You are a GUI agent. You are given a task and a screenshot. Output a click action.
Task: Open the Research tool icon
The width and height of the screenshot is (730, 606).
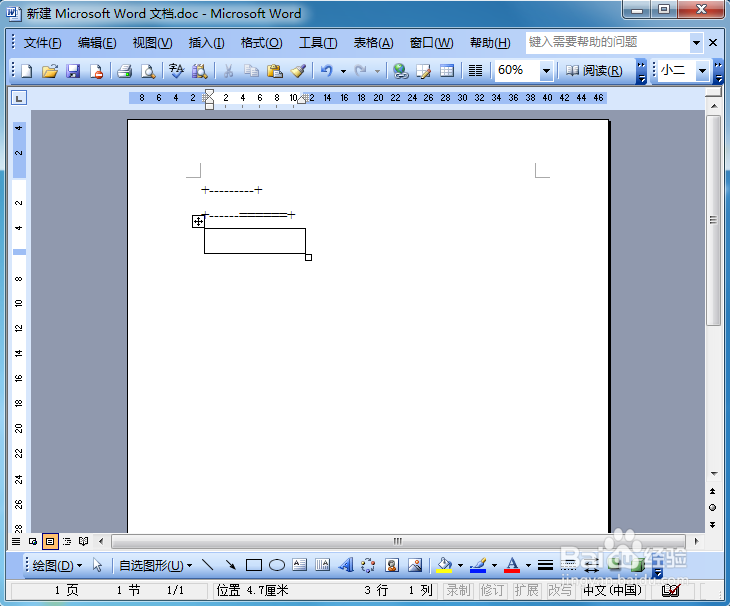(200, 71)
